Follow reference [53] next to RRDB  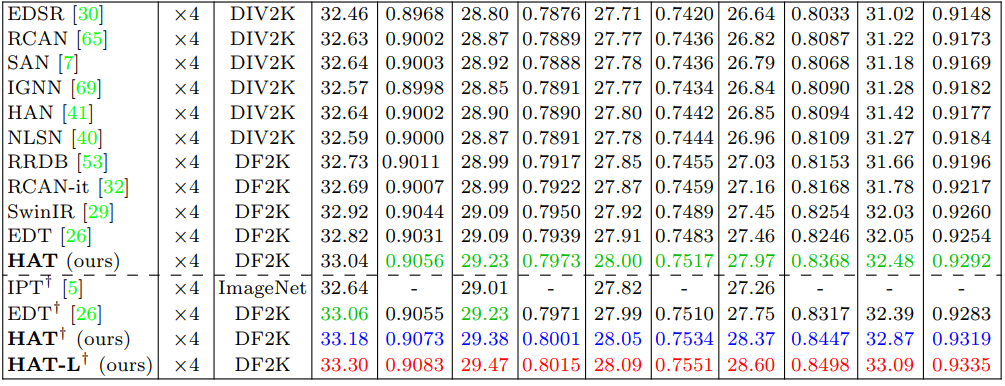coord(92,162)
